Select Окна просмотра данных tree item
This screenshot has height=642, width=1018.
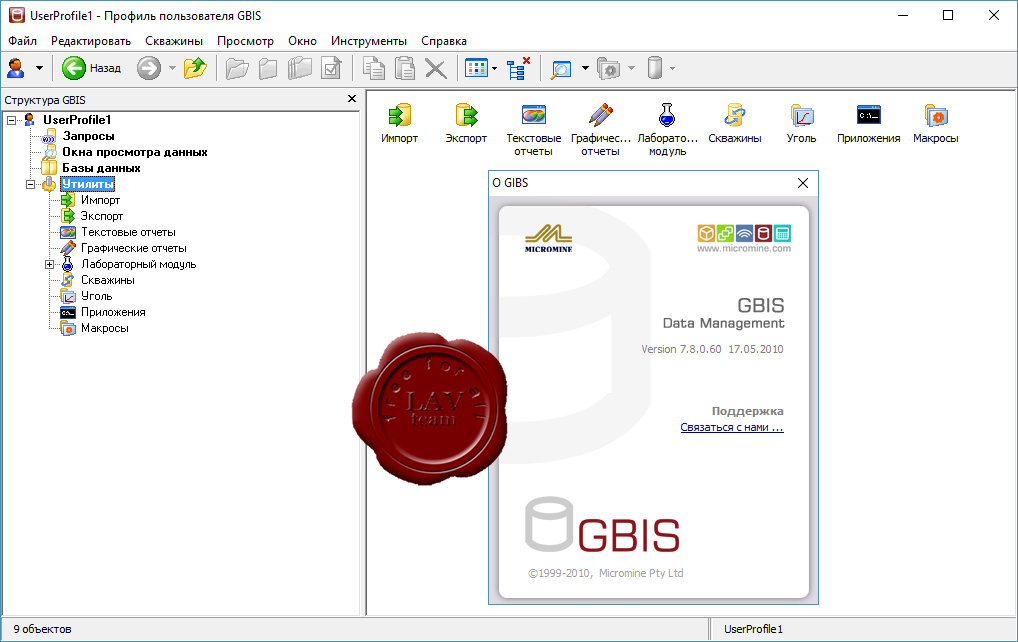tap(134, 152)
